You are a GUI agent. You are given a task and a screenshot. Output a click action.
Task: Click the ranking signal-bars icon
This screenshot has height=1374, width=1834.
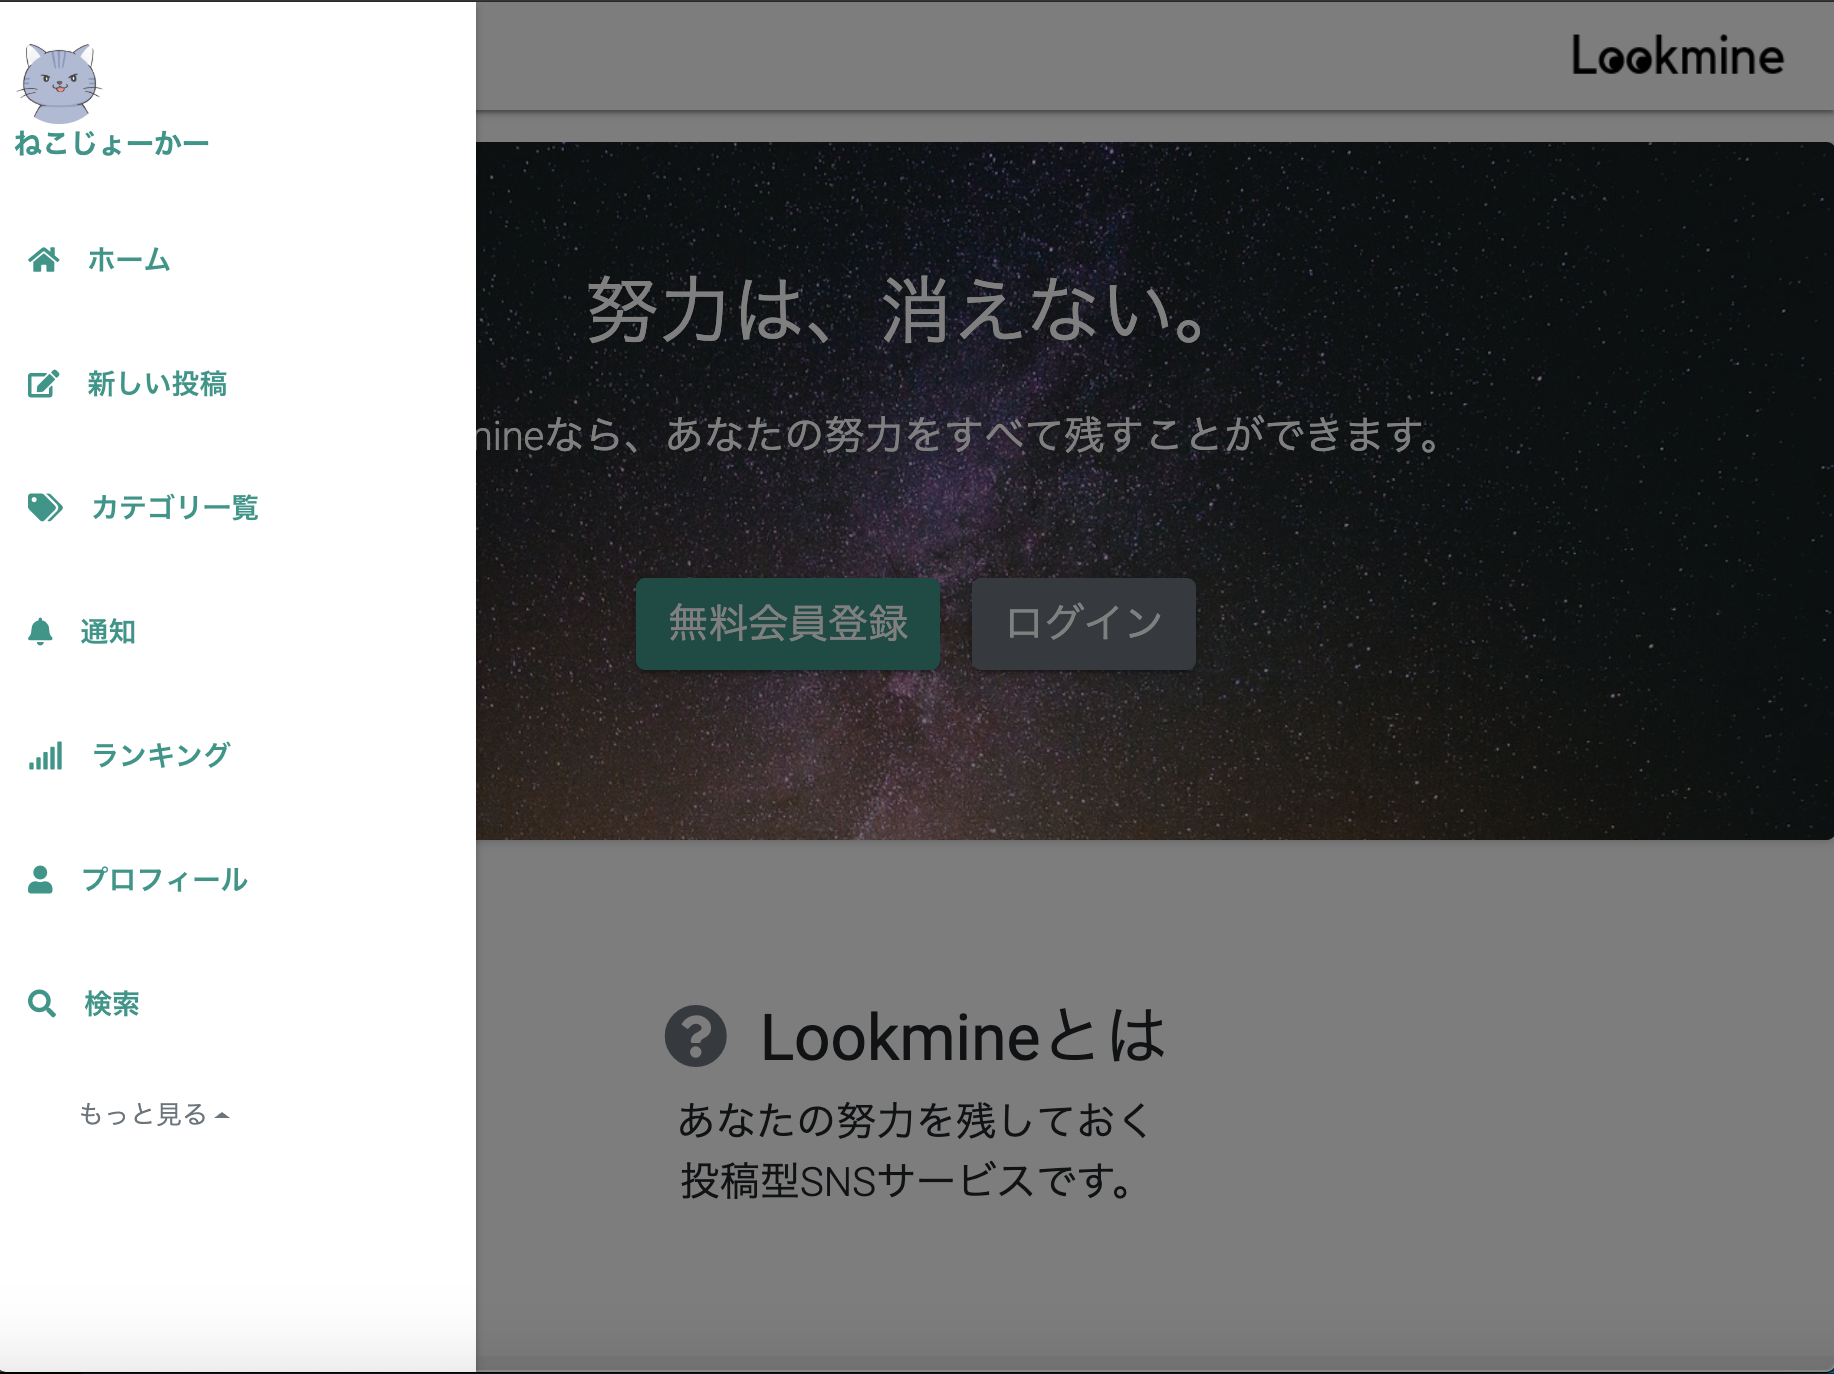click(x=45, y=756)
